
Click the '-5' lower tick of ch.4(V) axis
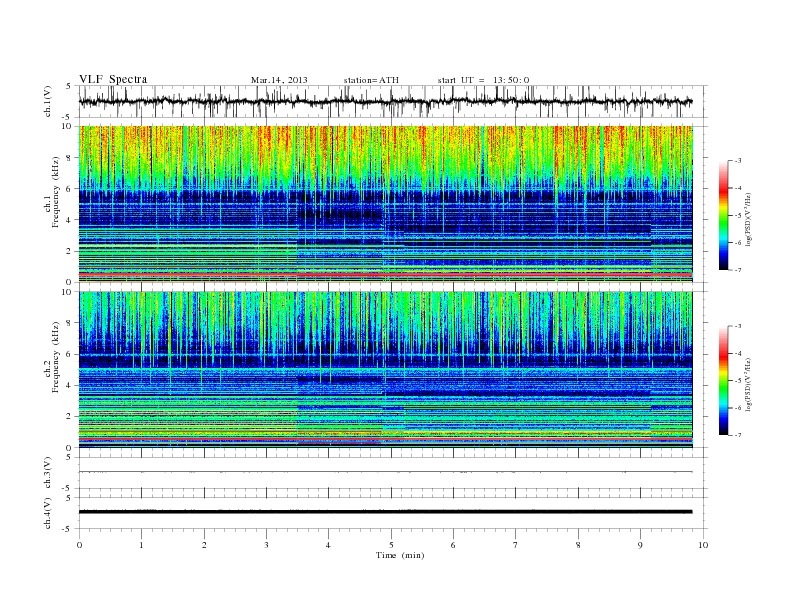pyautogui.click(x=67, y=530)
